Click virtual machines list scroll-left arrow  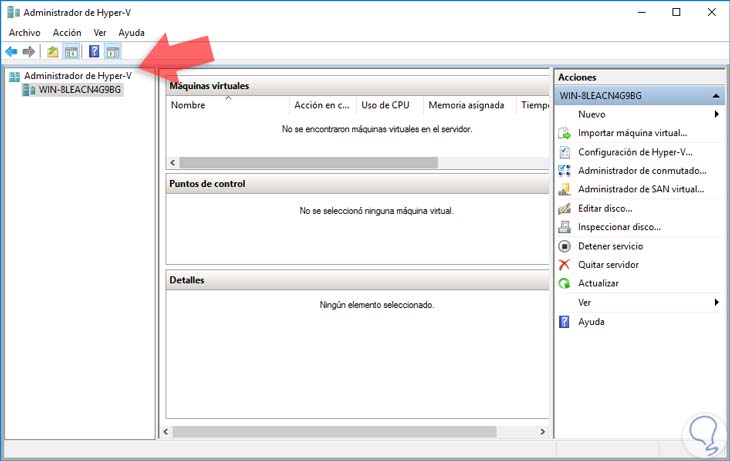[x=173, y=163]
